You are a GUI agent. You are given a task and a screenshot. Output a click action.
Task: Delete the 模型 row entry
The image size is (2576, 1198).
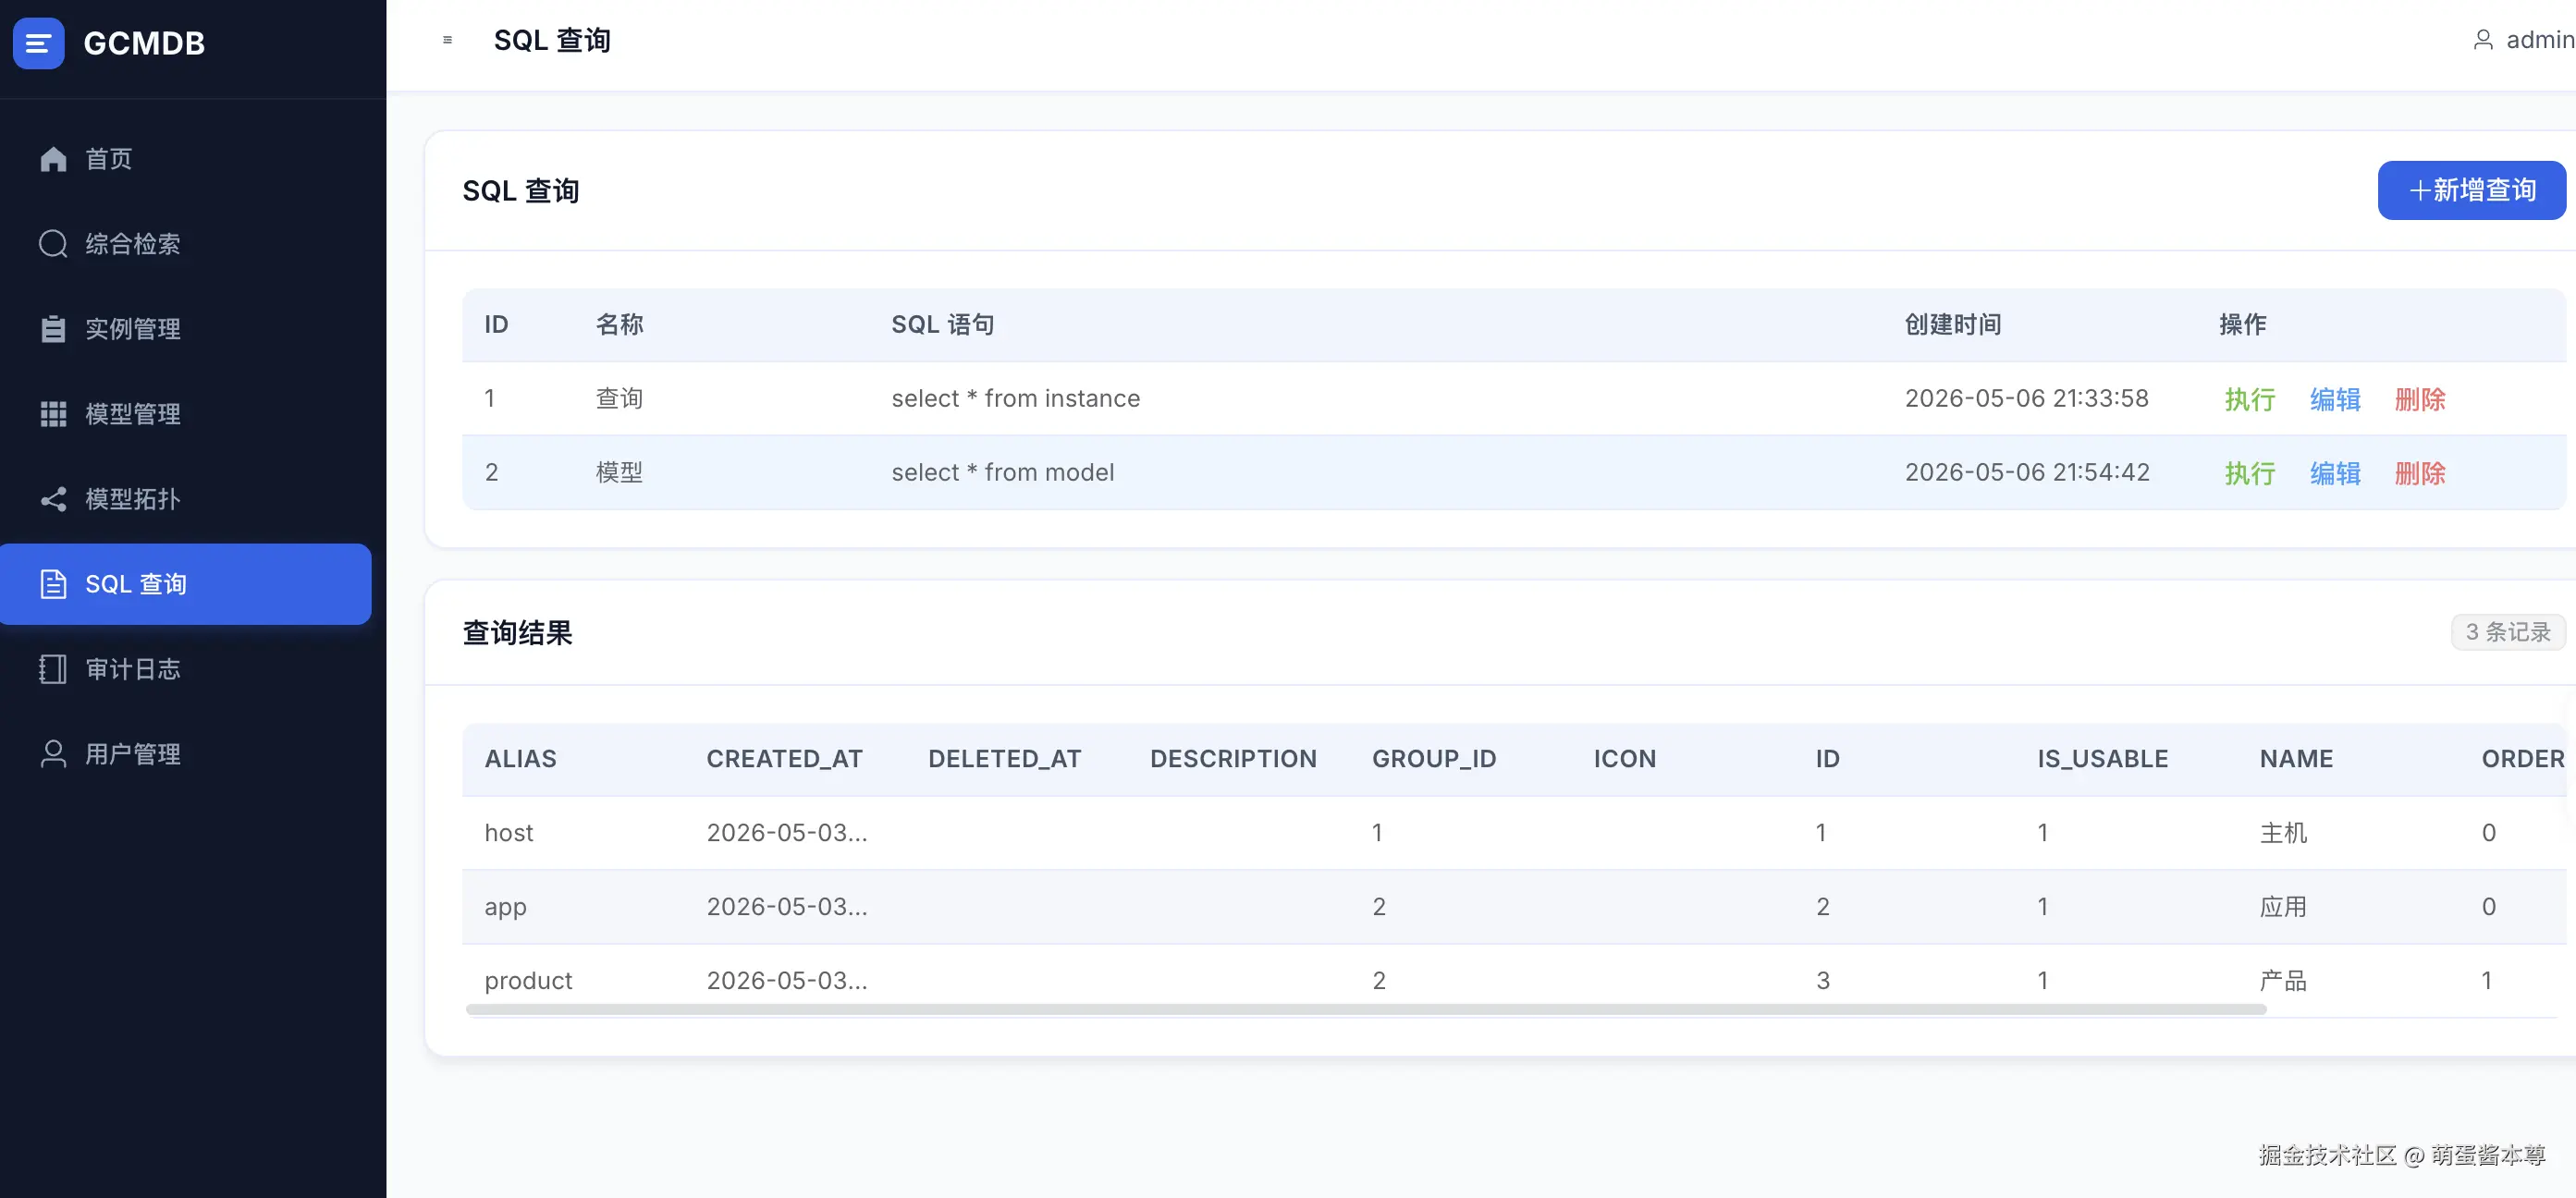(x=2420, y=473)
